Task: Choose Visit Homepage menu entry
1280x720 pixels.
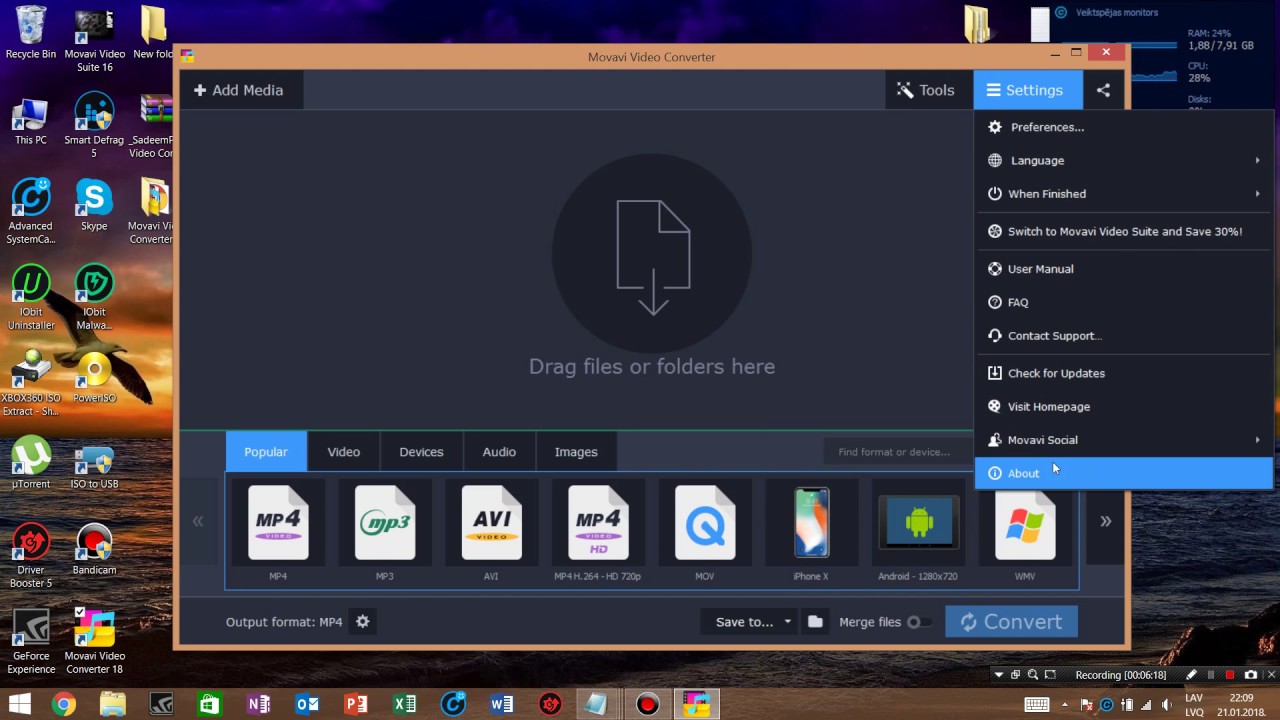Action: [1124, 407]
